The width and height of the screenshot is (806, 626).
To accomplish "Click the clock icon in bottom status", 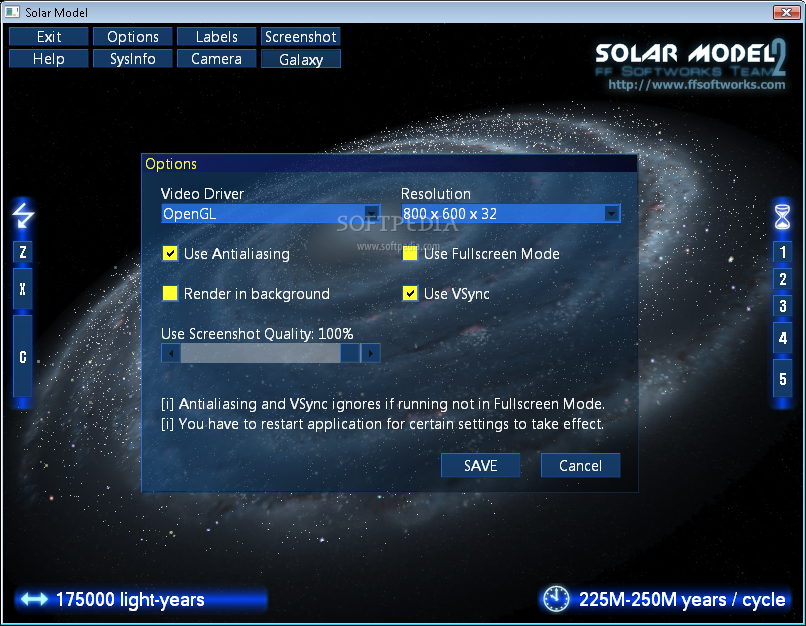I will (x=556, y=599).
